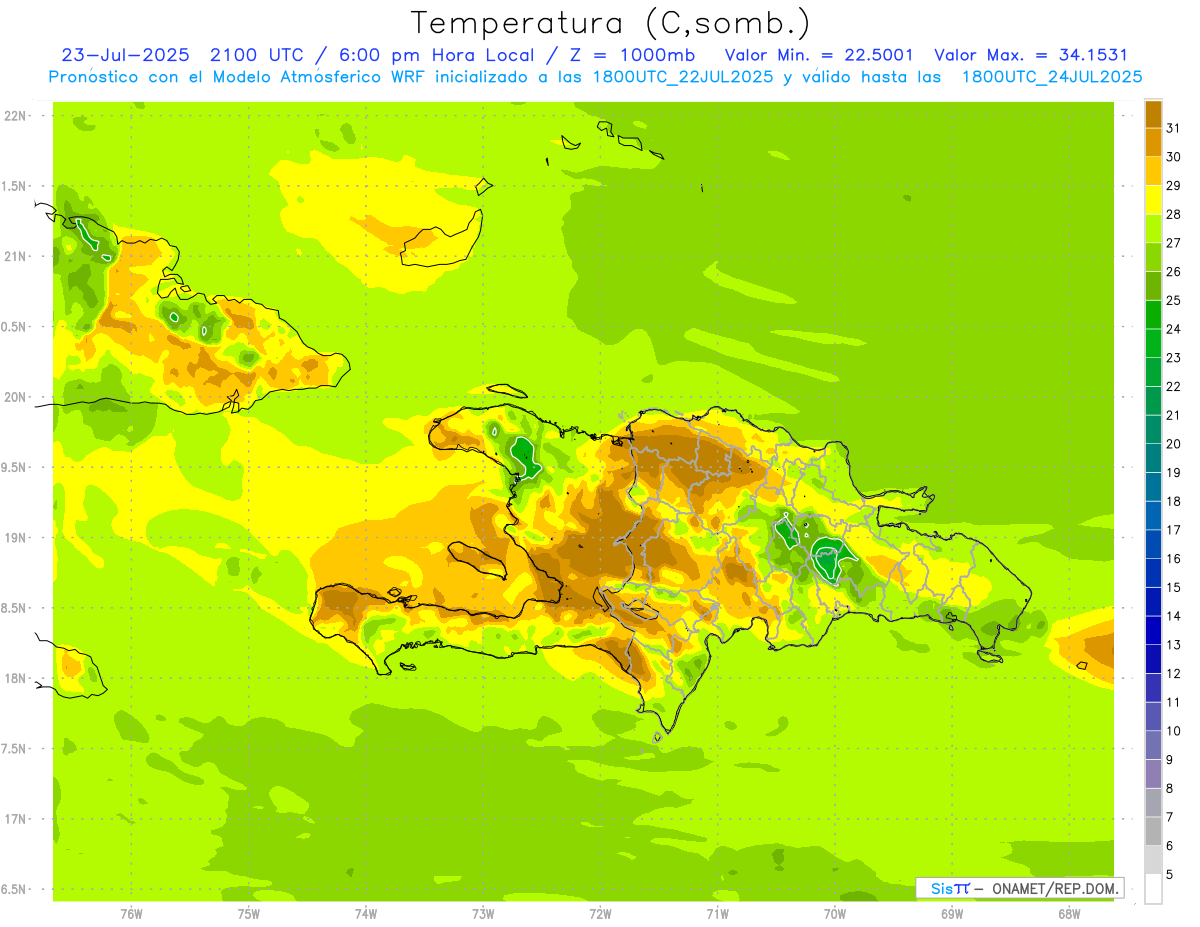Pick the legend swatch between 22 and 23

tap(1153, 372)
